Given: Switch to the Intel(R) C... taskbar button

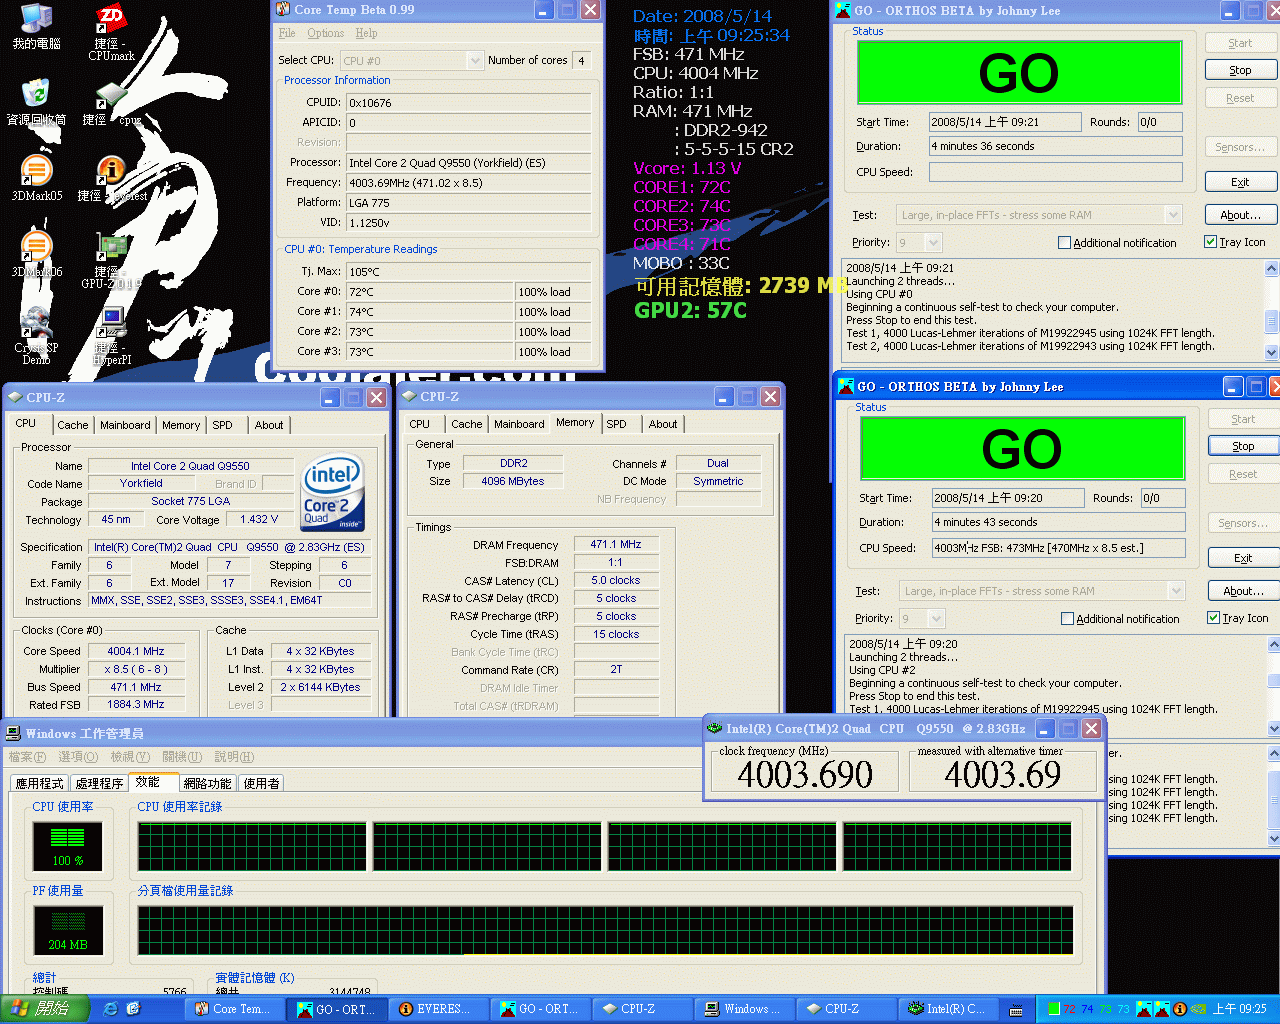Looking at the screenshot, I should [x=947, y=1009].
